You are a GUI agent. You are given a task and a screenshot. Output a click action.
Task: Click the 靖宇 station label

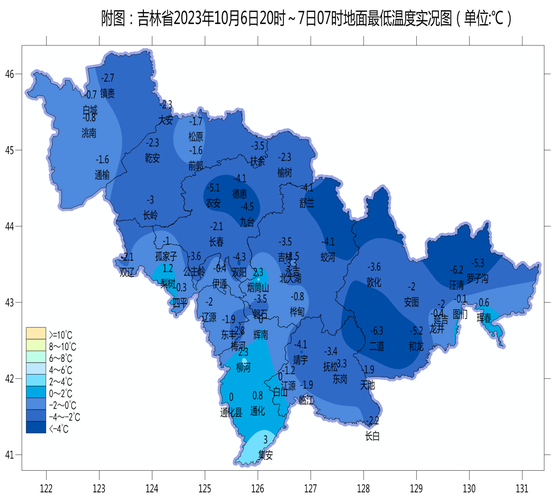[301, 359]
